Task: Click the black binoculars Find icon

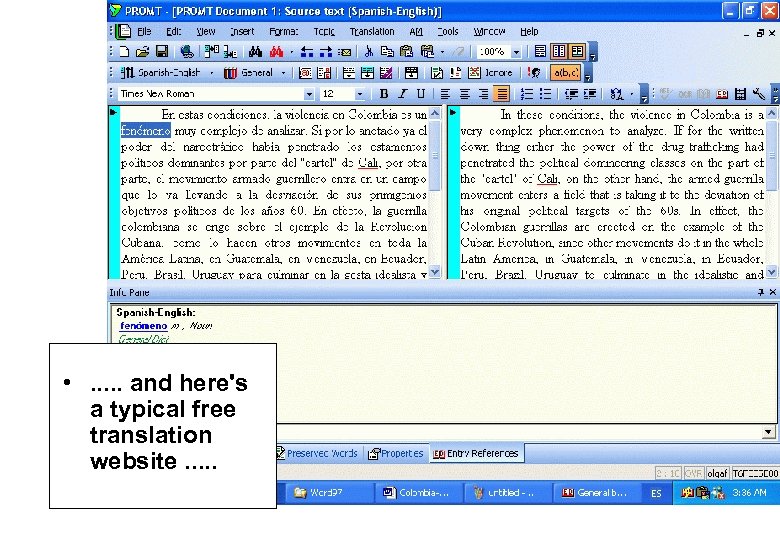Action: pos(256,52)
